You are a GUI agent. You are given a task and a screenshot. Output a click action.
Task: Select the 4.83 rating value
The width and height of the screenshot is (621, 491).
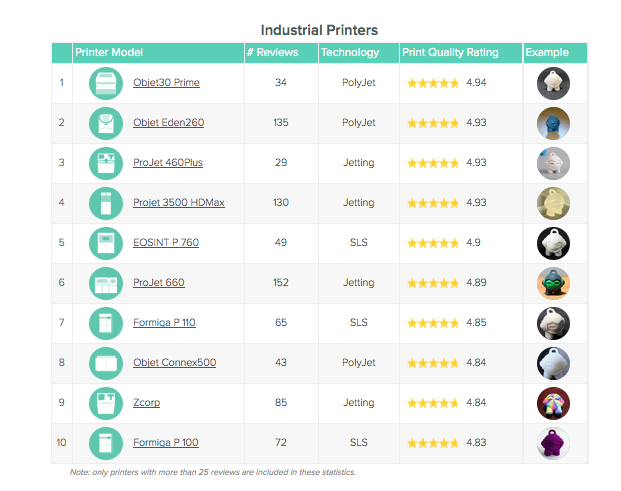click(x=476, y=442)
